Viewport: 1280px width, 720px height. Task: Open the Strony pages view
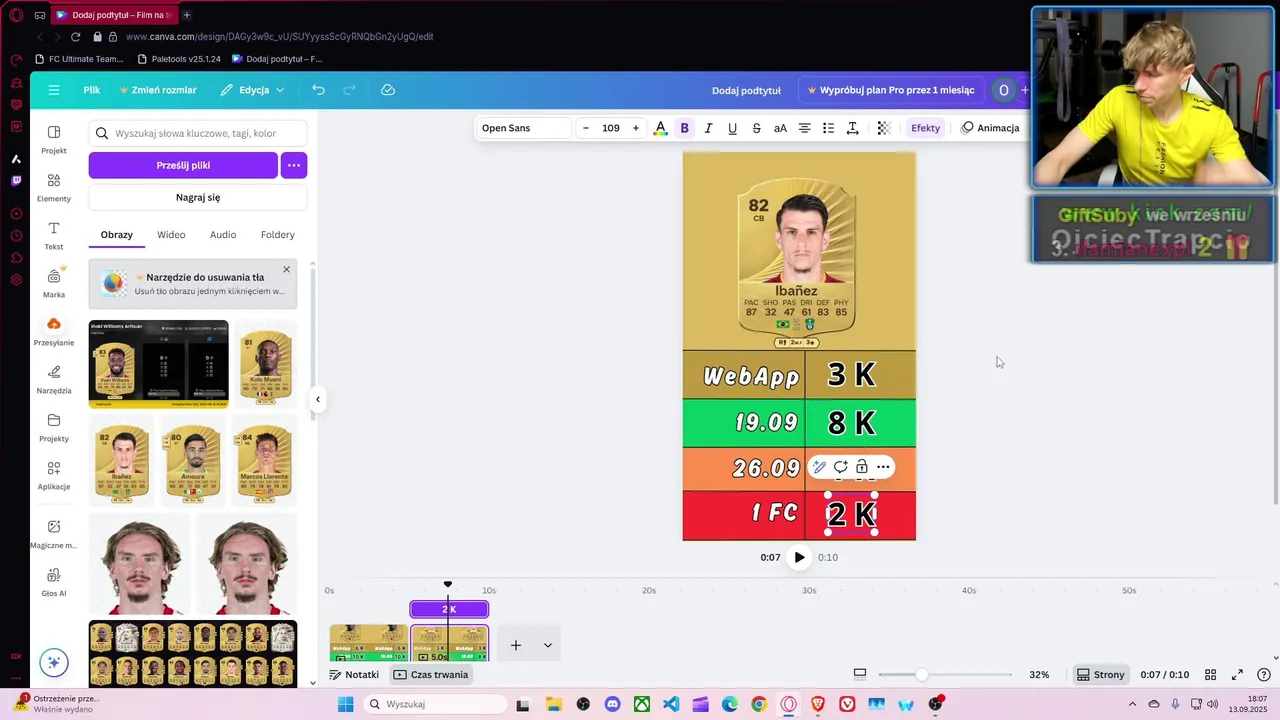tap(1101, 675)
